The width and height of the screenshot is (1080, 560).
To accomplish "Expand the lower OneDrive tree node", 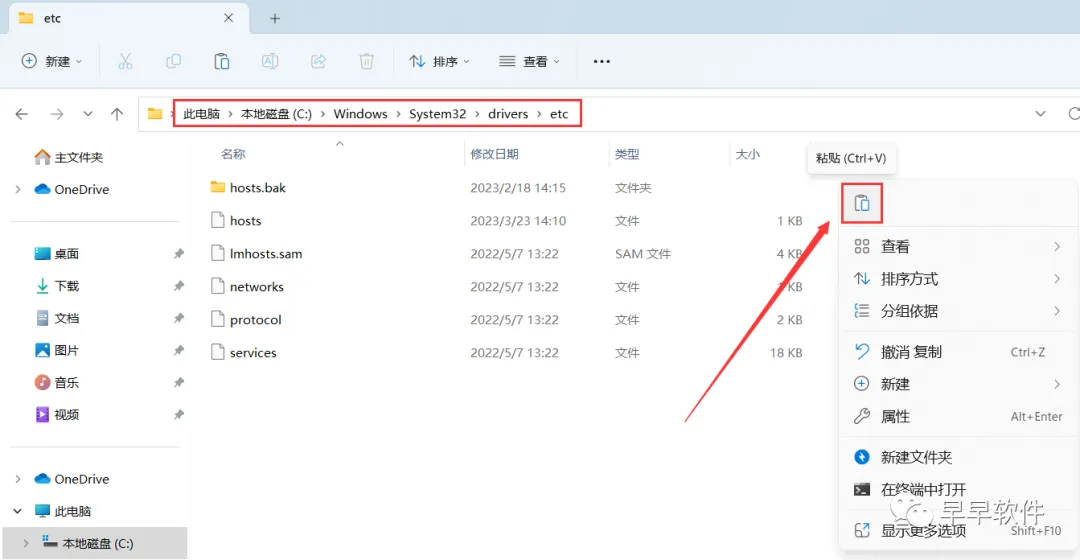I will (x=18, y=479).
